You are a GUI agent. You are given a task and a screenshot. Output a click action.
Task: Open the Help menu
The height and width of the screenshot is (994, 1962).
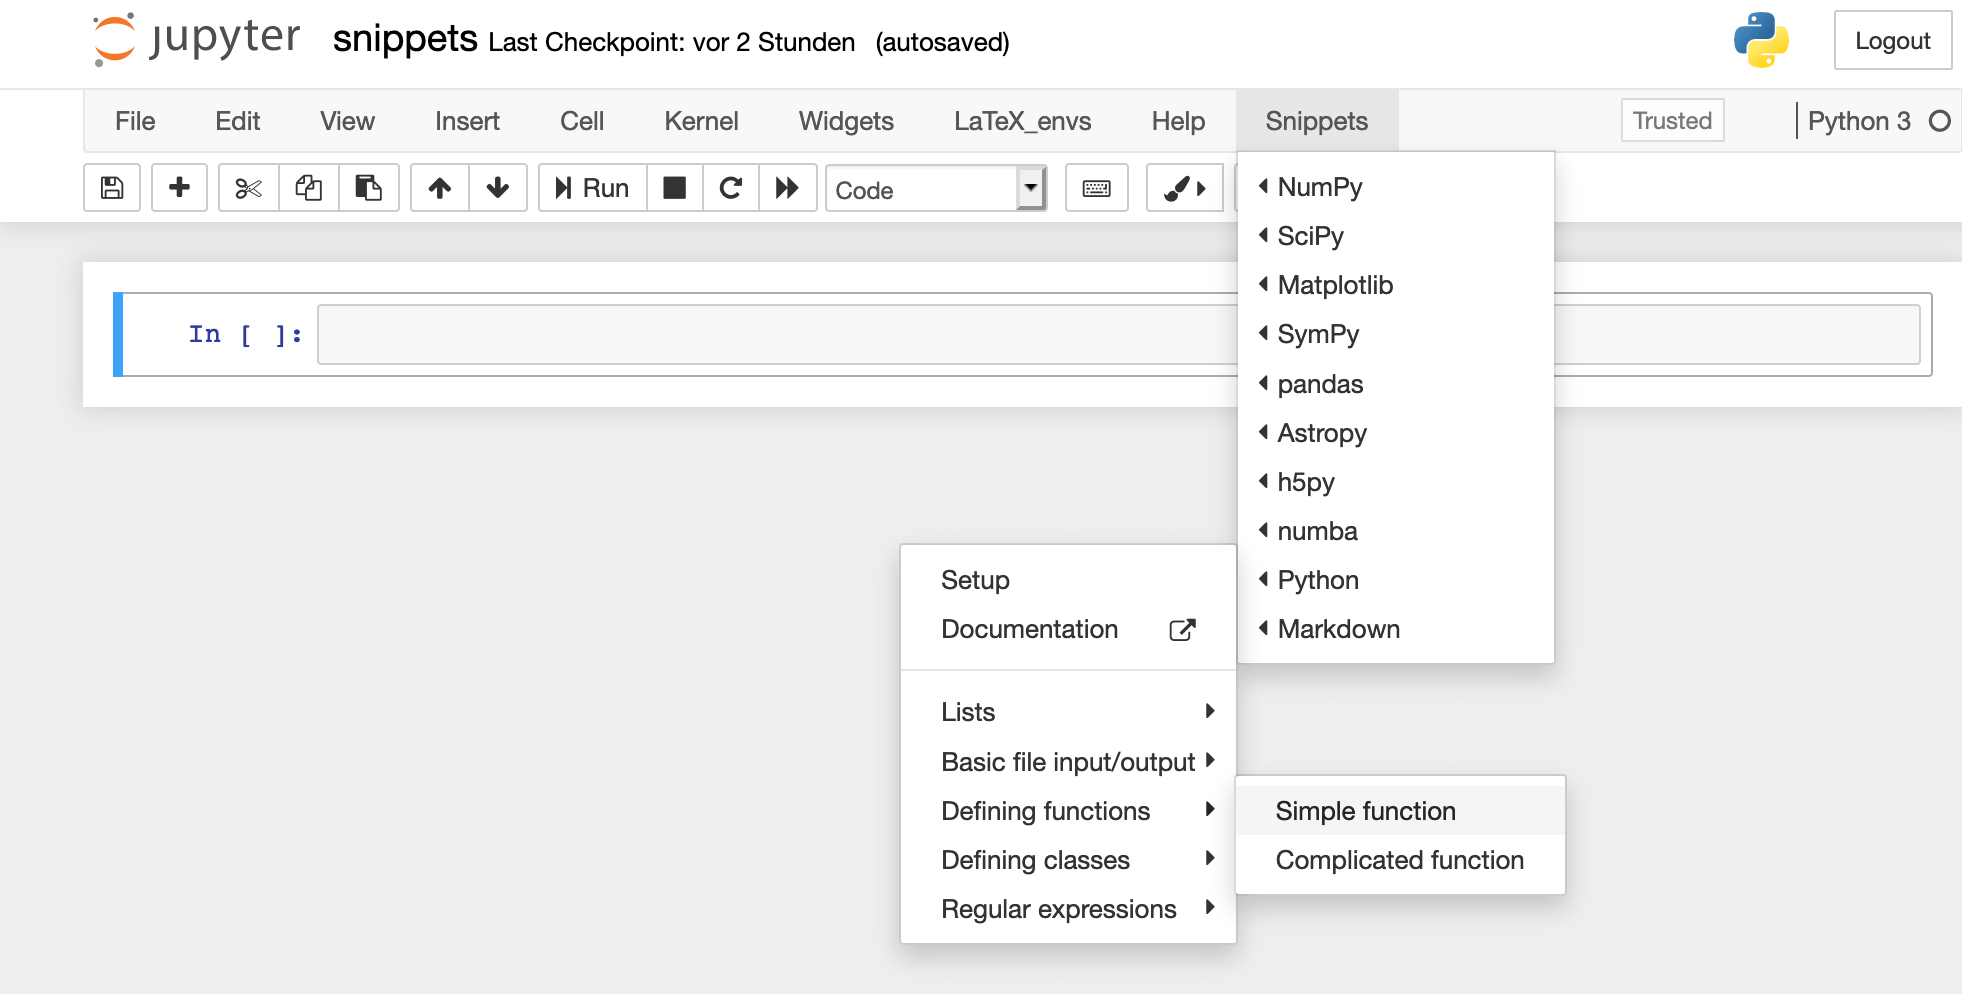(1178, 121)
